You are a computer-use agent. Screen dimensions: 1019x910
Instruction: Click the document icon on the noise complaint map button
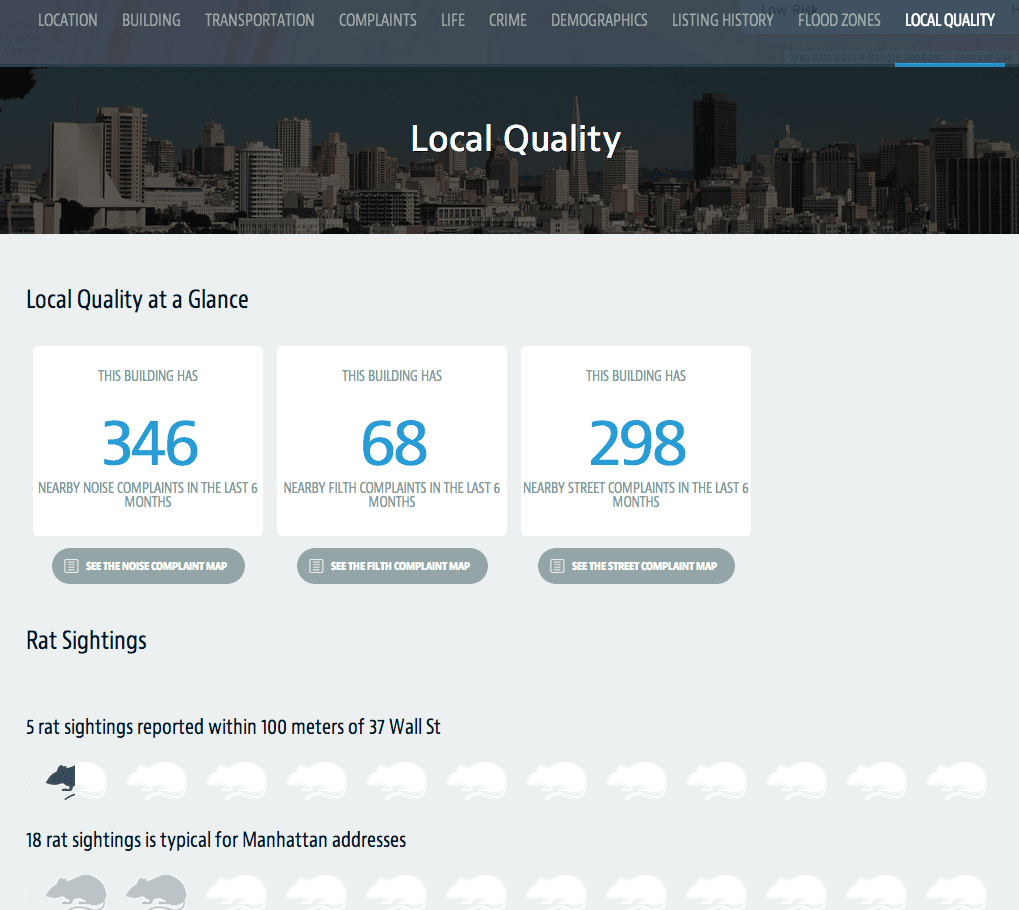70,565
